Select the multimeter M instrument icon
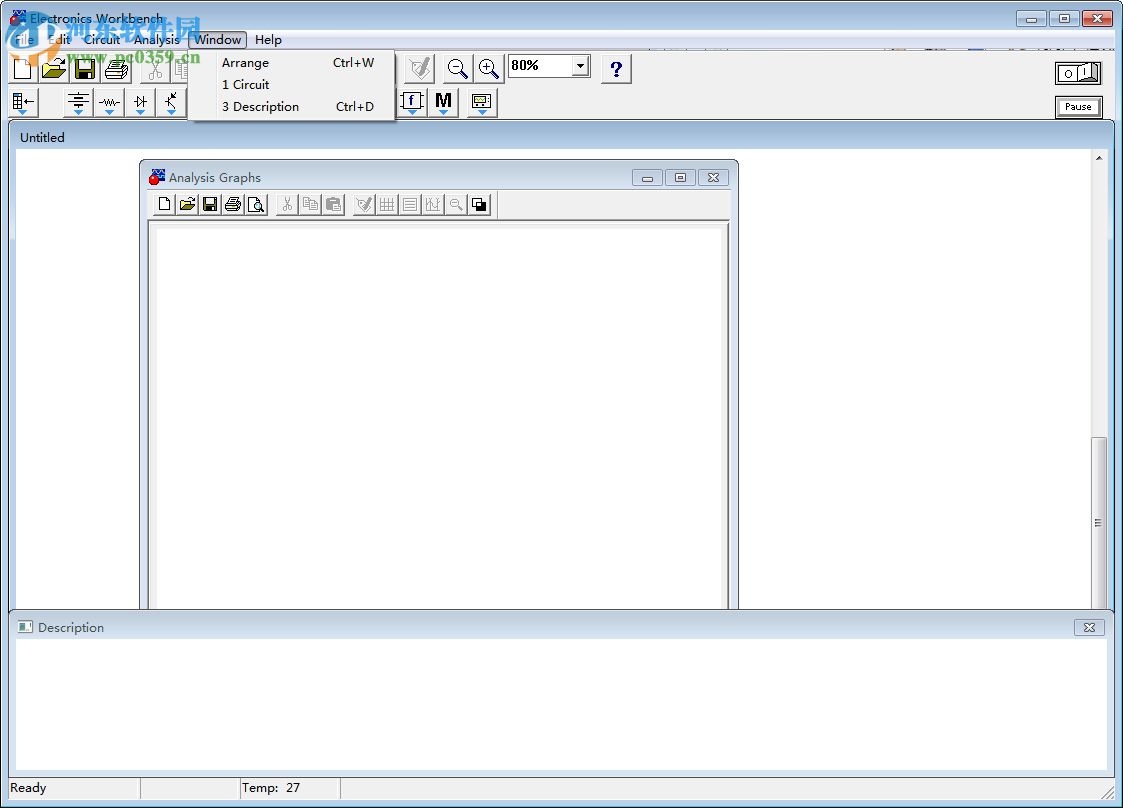The width and height of the screenshot is (1123, 808). click(443, 100)
